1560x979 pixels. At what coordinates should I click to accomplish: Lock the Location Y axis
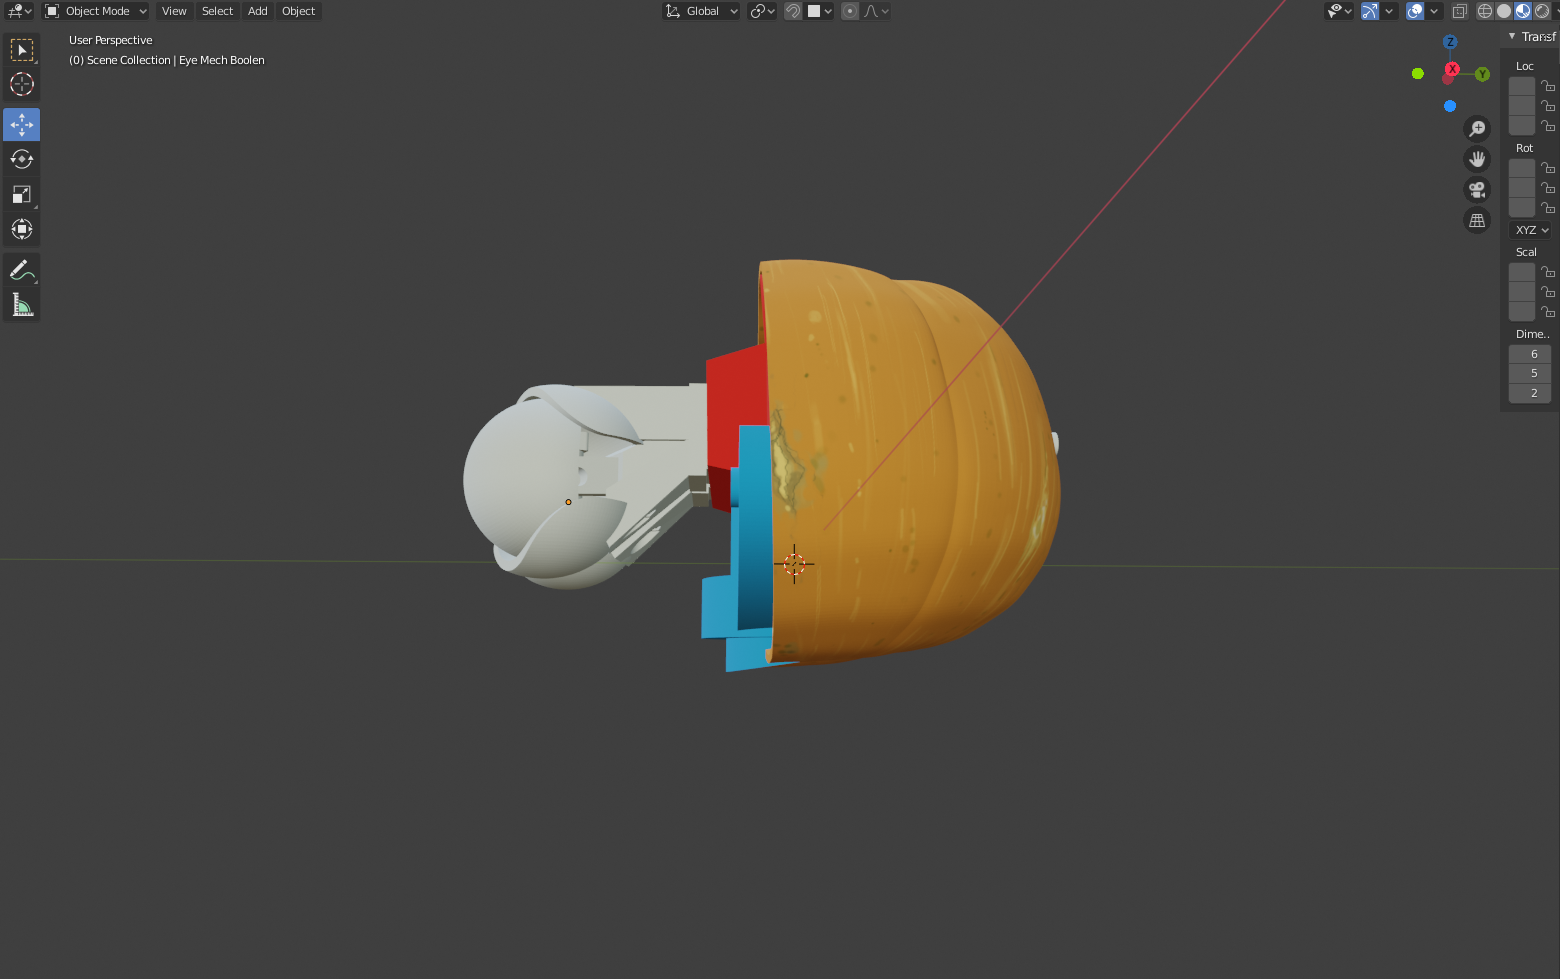pos(1548,106)
